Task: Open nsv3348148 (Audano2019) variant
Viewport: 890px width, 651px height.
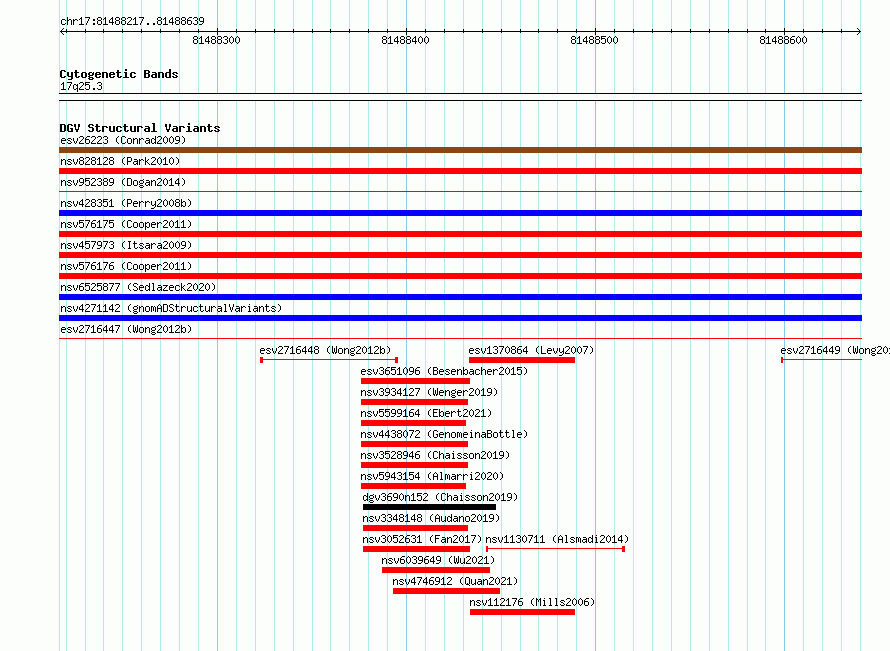Action: pyautogui.click(x=431, y=518)
